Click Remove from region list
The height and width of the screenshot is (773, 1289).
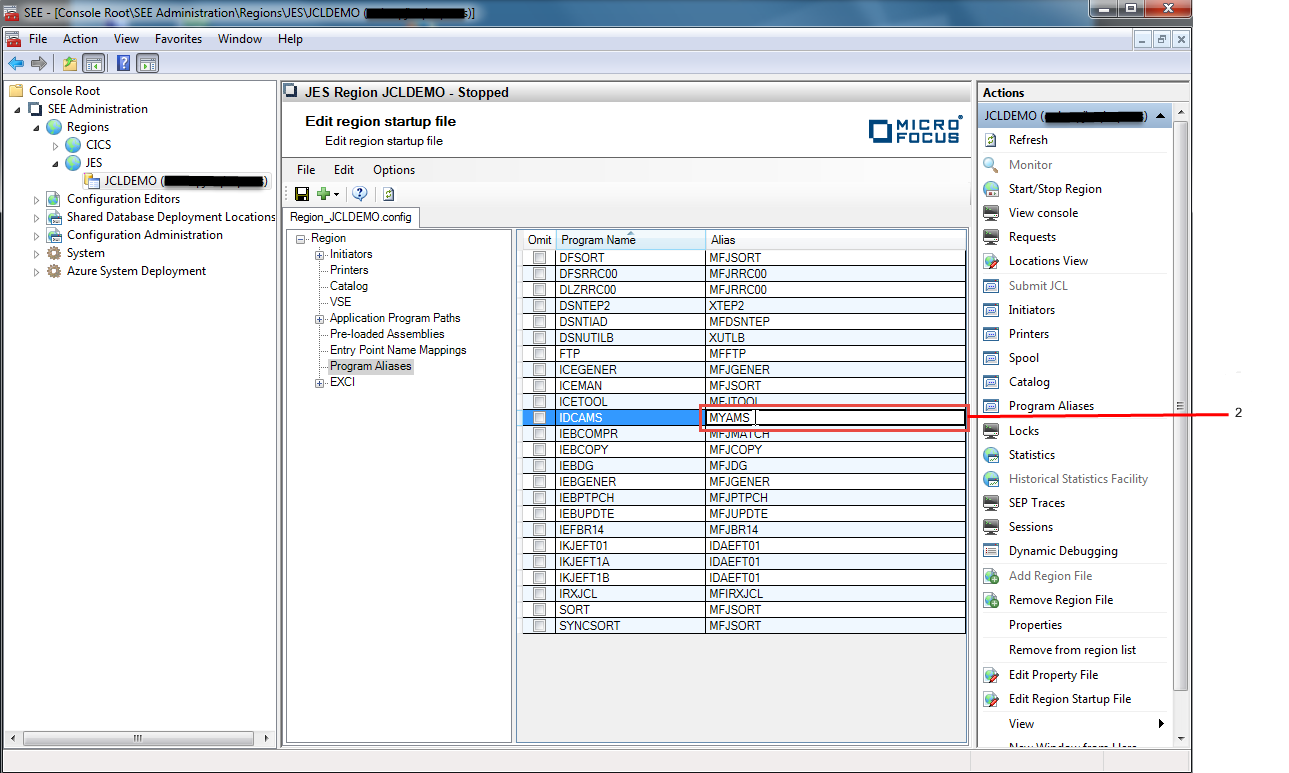coord(1072,650)
